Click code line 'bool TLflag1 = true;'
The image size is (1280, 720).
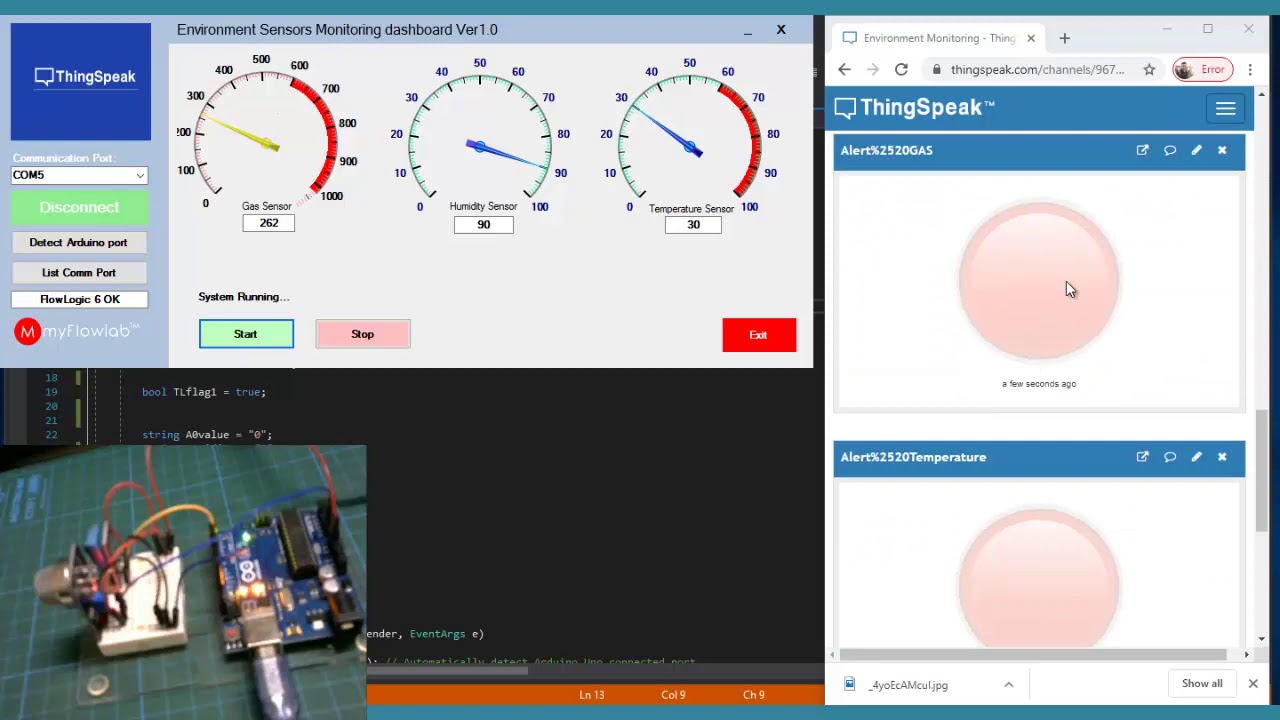pos(204,392)
